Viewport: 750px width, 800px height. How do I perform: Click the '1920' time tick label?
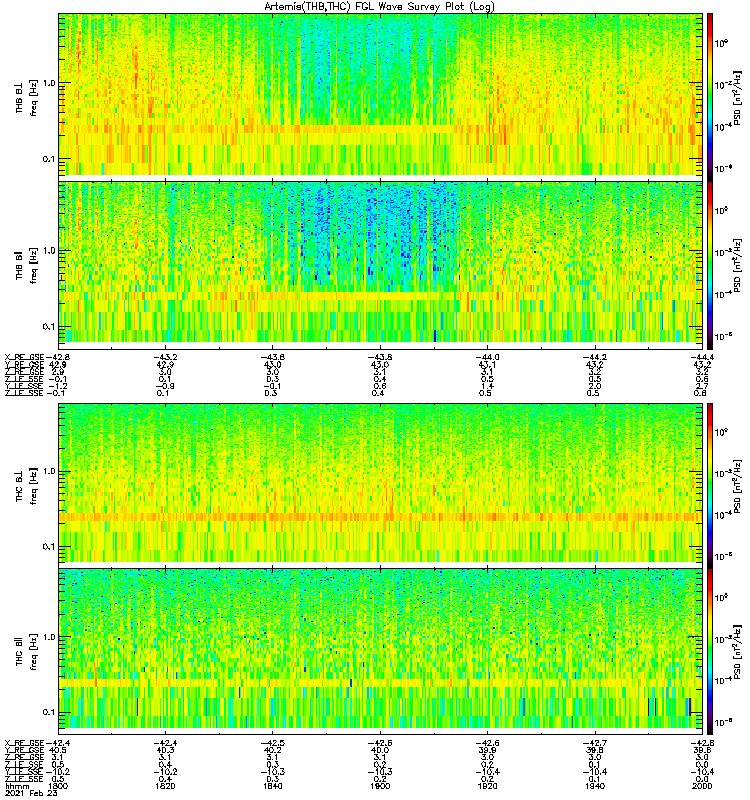click(487, 786)
